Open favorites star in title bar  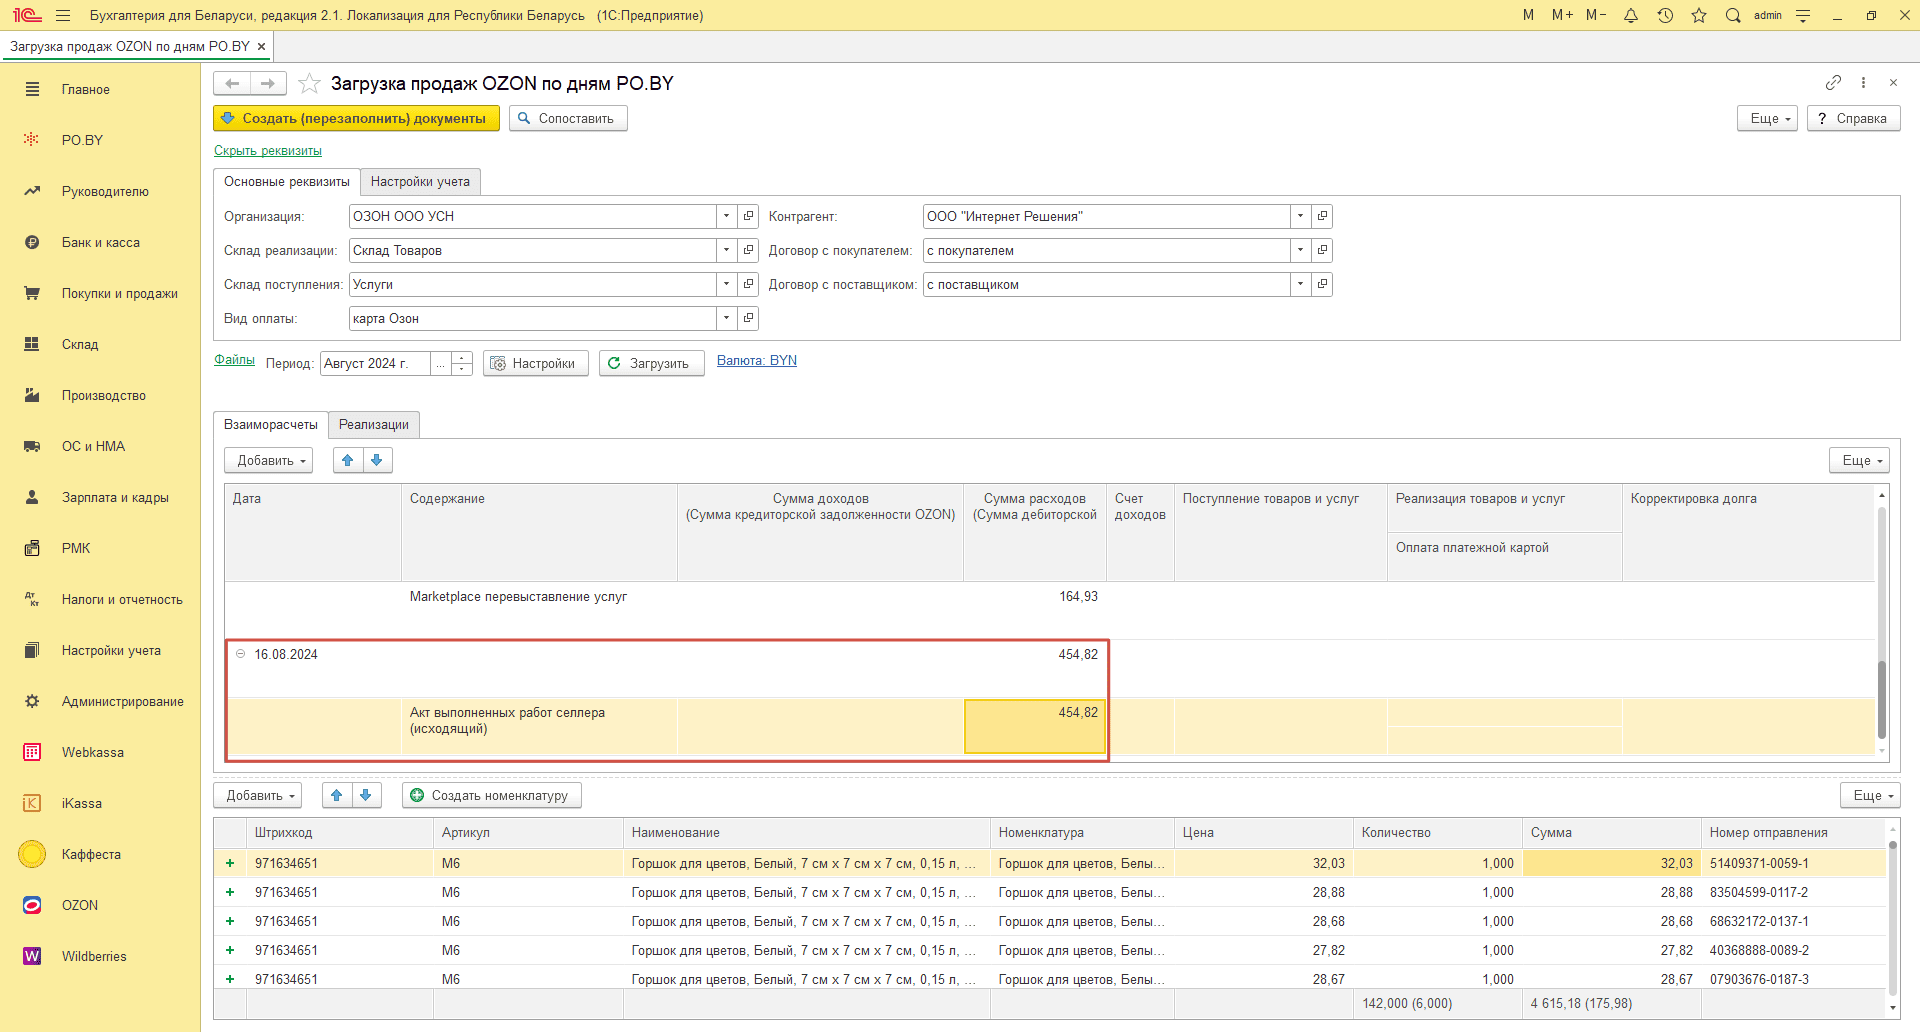coord(1699,15)
